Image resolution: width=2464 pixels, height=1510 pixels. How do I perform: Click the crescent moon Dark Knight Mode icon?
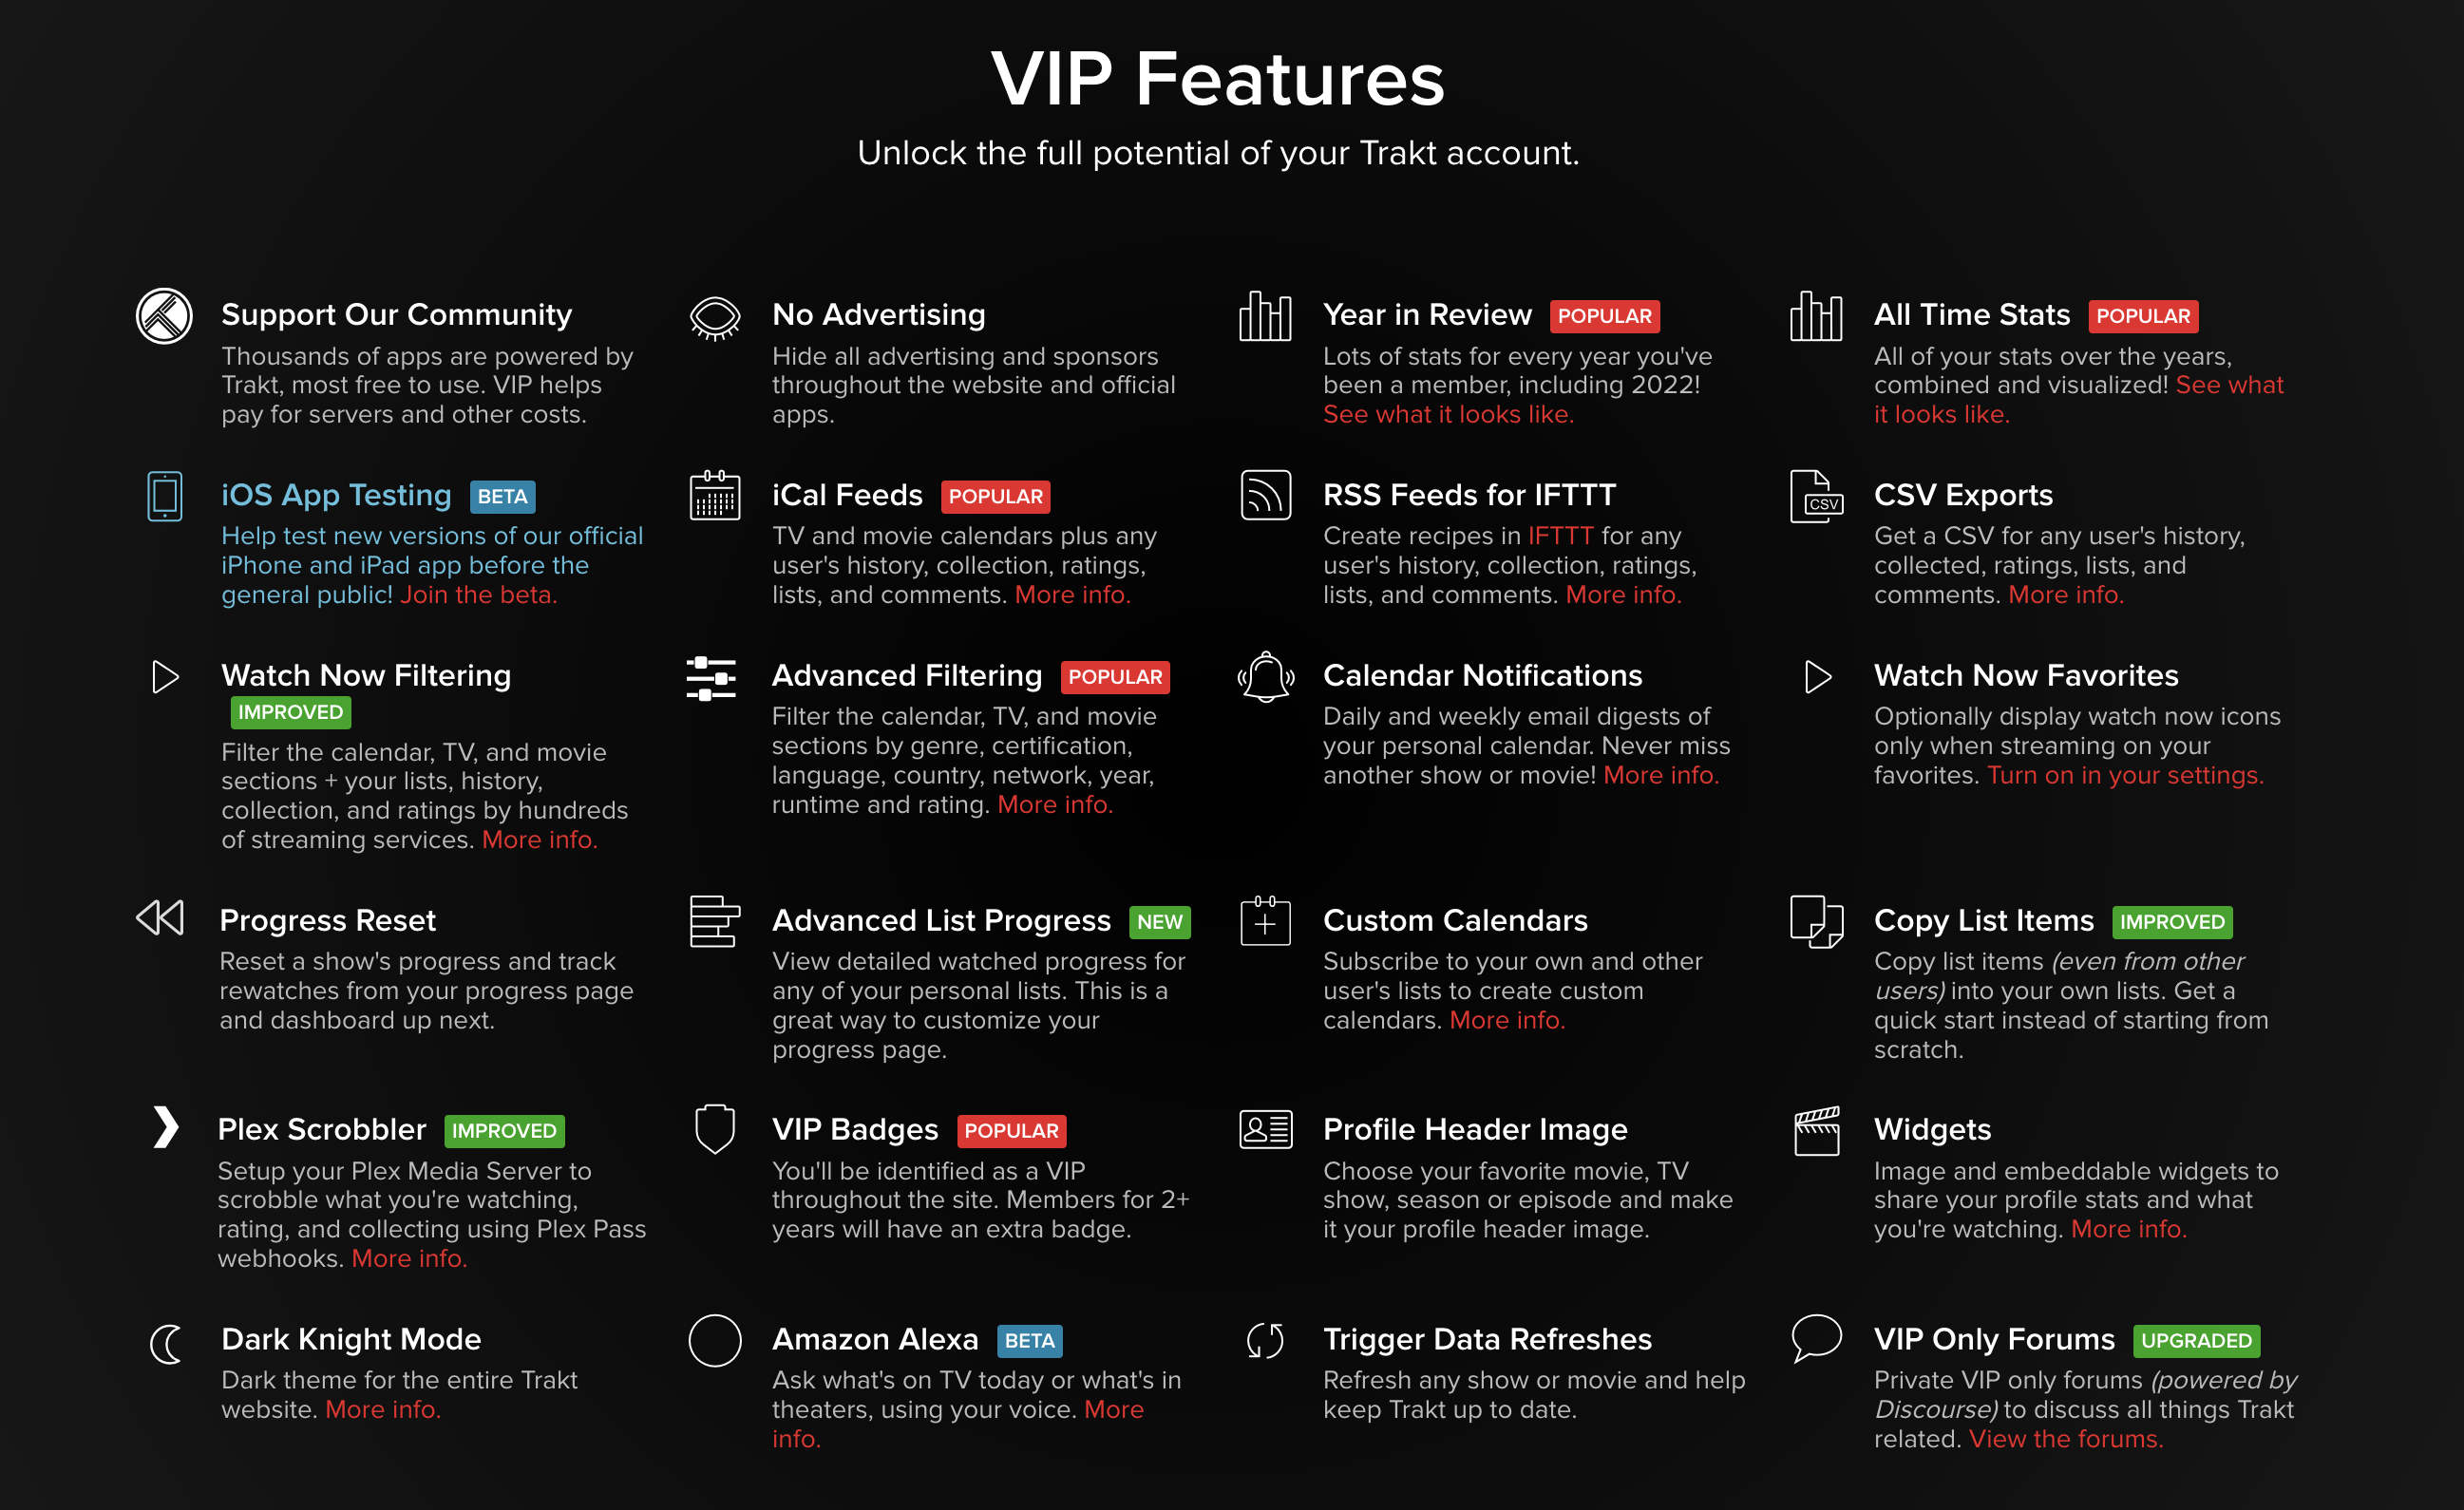166,1344
